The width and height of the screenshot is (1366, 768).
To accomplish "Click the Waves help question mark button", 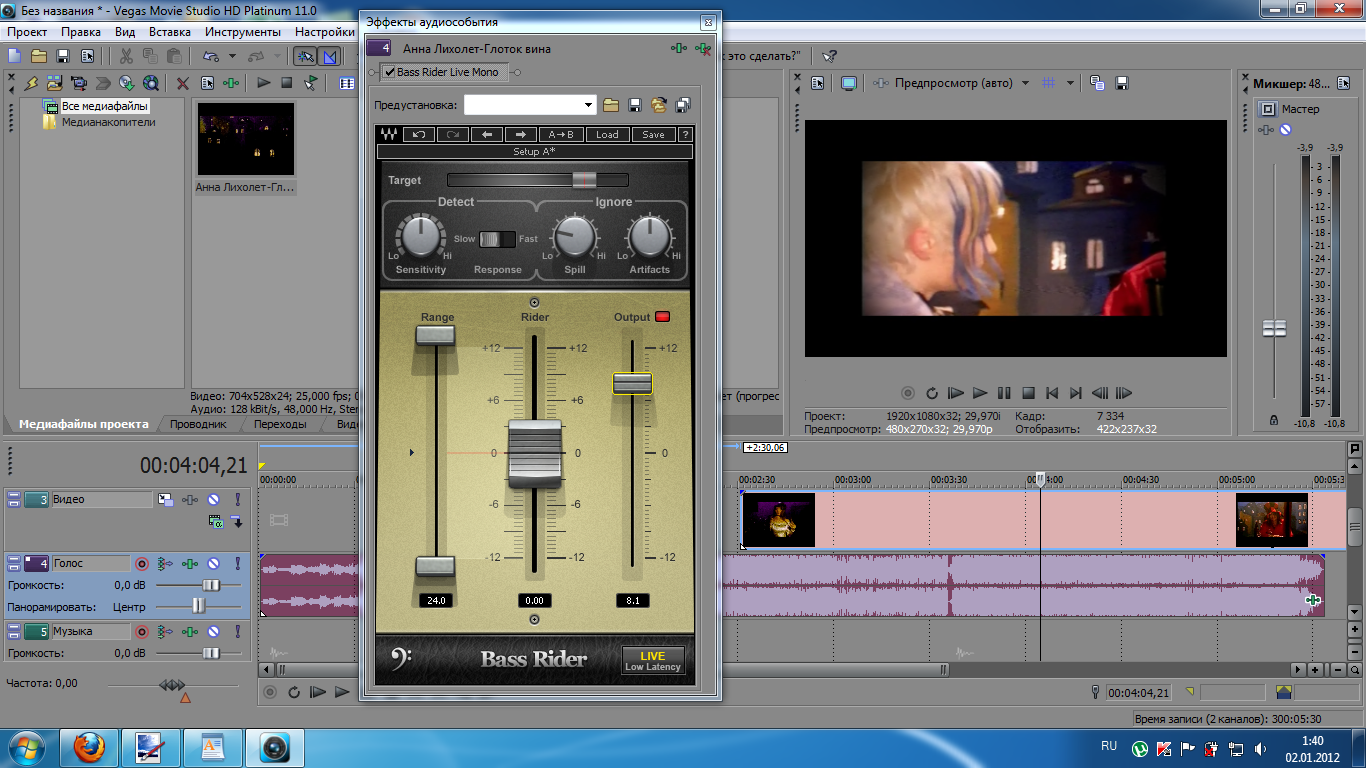I will [x=685, y=135].
